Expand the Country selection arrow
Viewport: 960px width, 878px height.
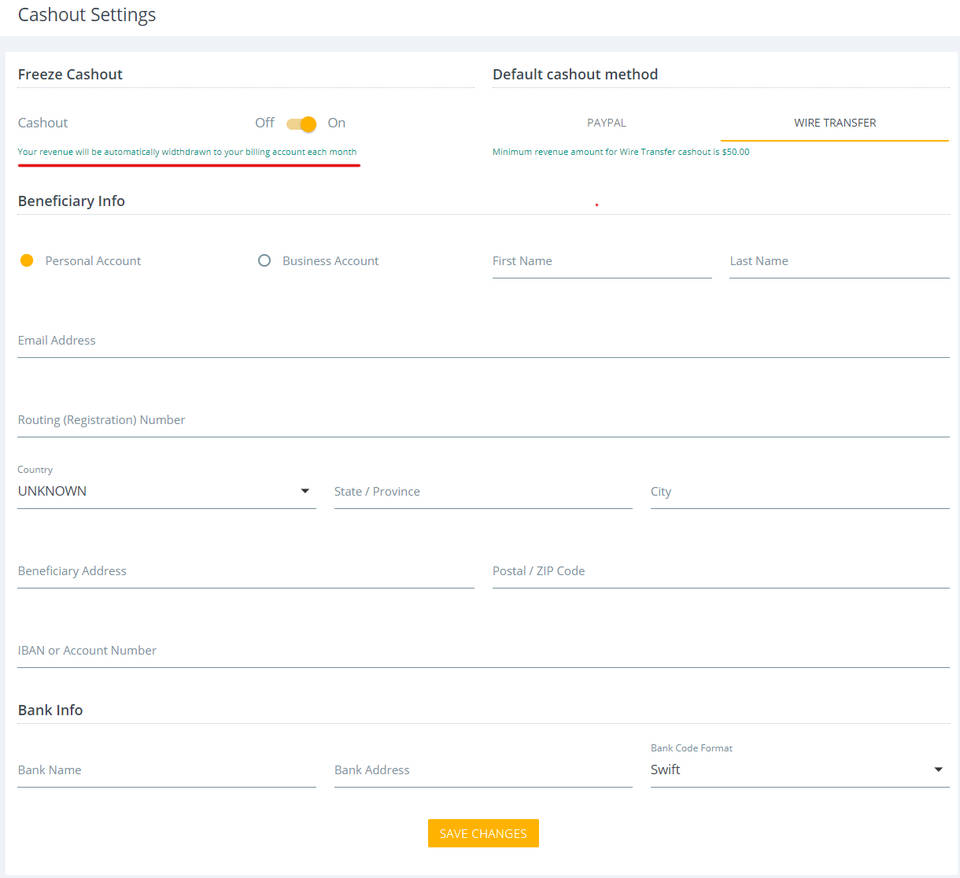tap(305, 490)
